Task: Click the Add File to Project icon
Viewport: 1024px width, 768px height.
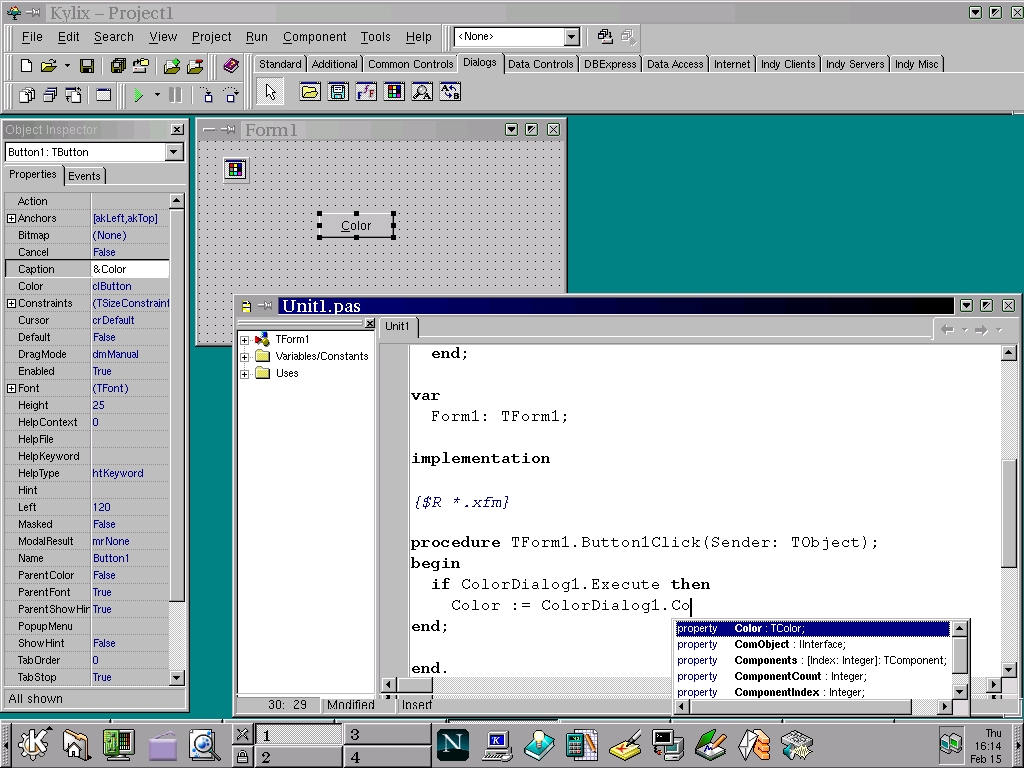Action: (x=172, y=65)
